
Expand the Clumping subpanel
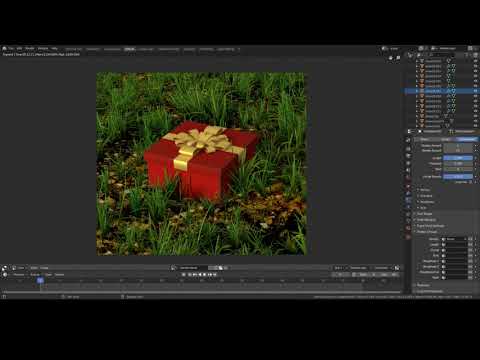pyautogui.click(x=425, y=196)
